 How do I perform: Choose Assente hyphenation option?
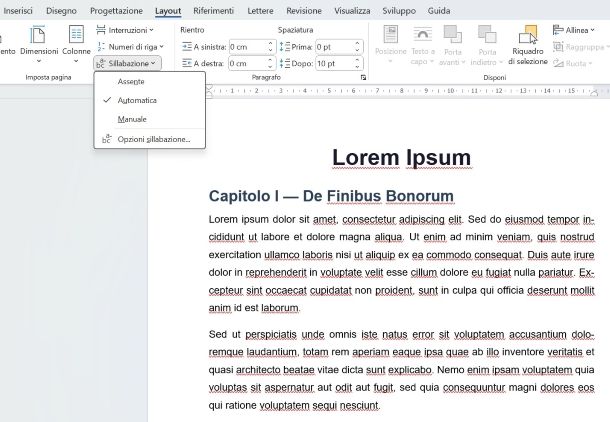click(150, 82)
